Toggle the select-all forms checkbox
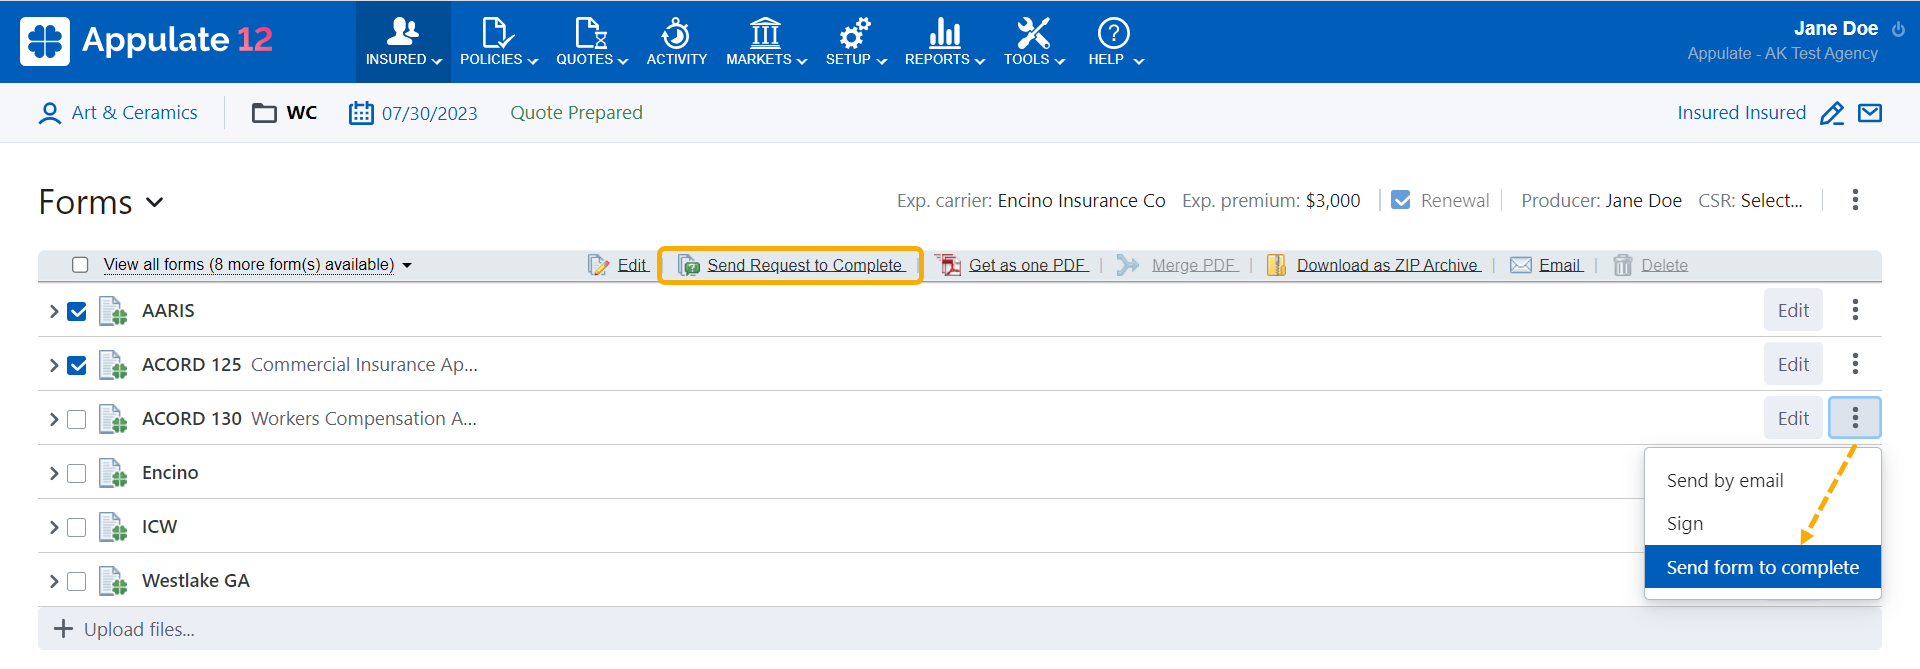 pyautogui.click(x=80, y=265)
